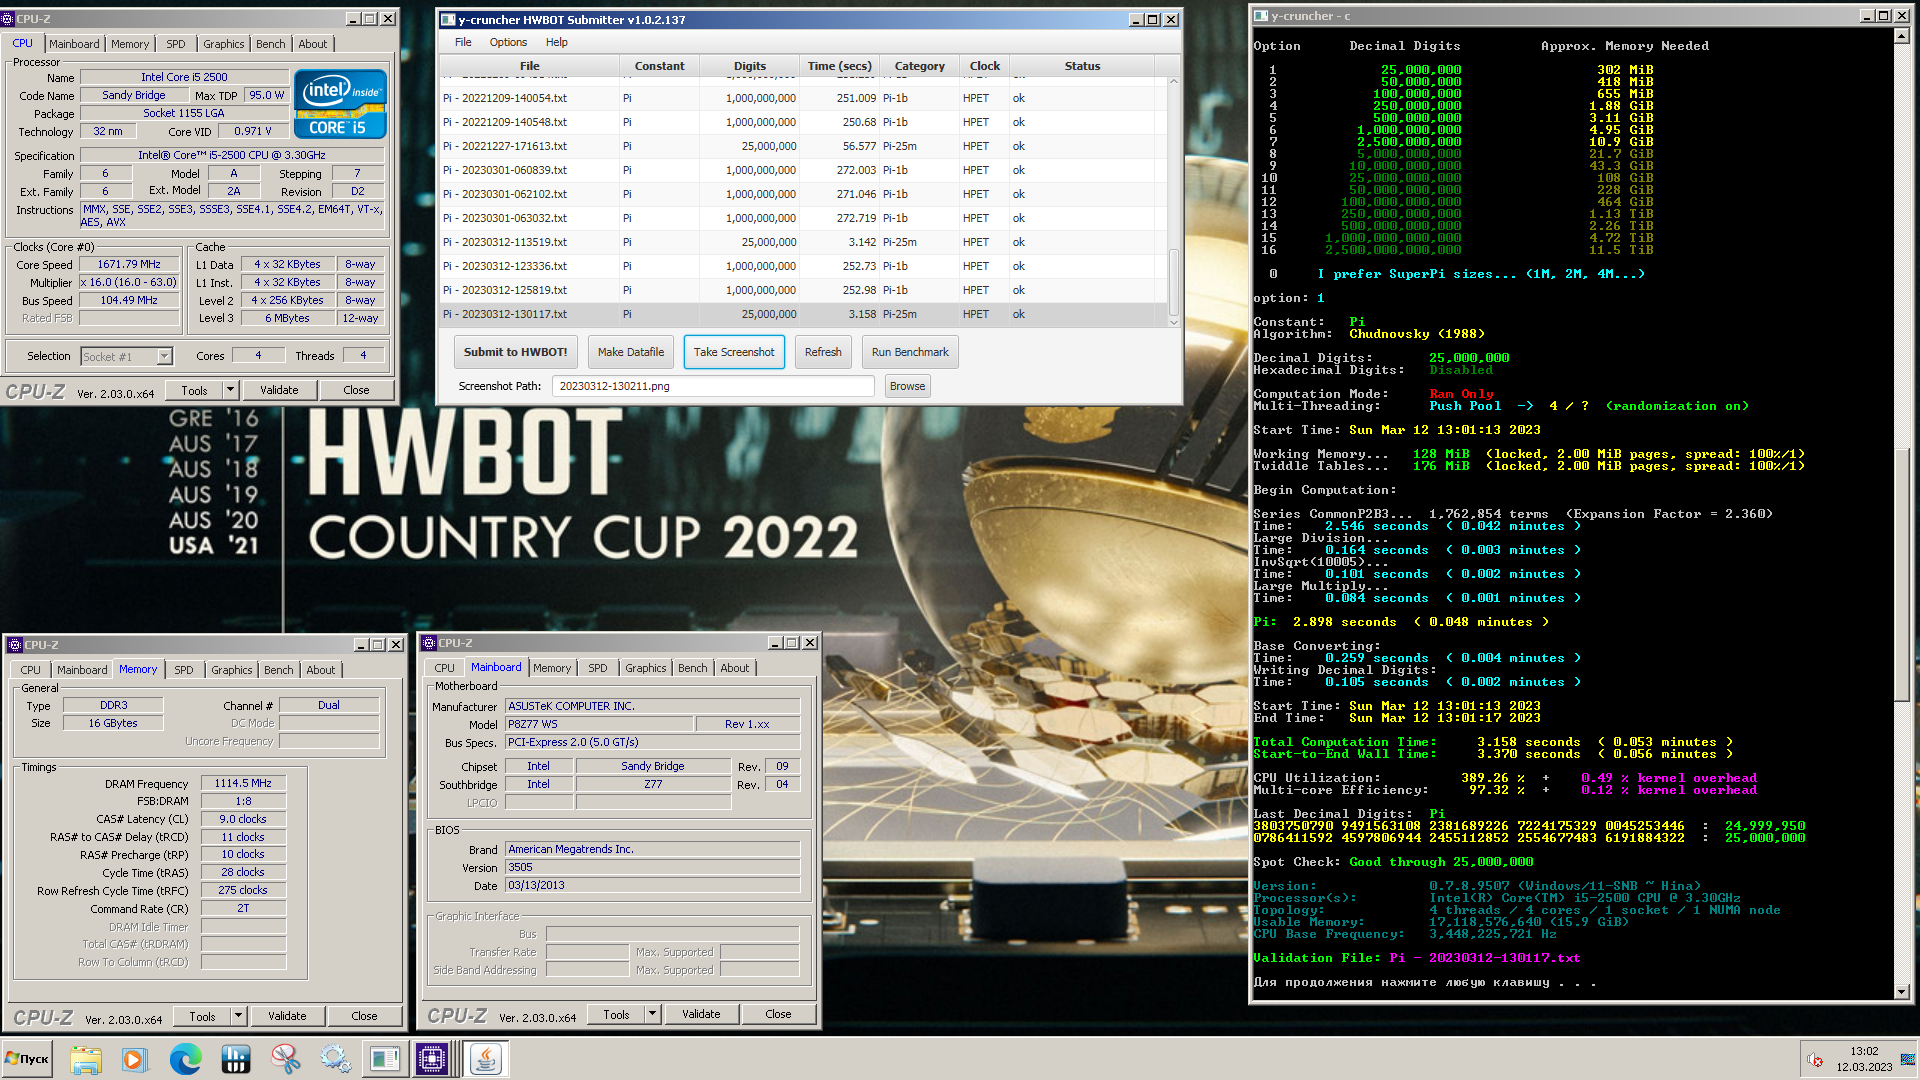The height and width of the screenshot is (1080, 1920).
Task: Open Microsoft Edge from the taskbar
Action: (x=185, y=1059)
